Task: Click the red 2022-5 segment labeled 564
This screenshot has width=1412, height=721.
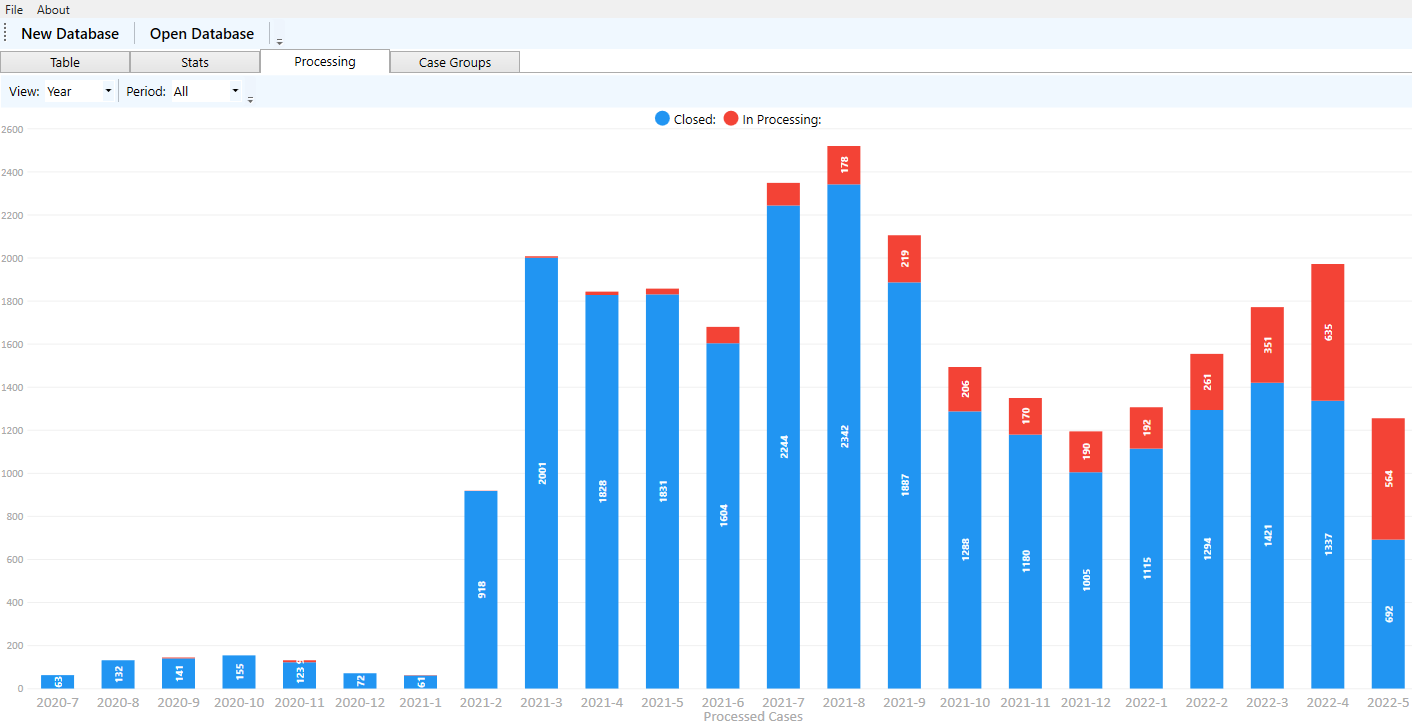Action: 1388,479
